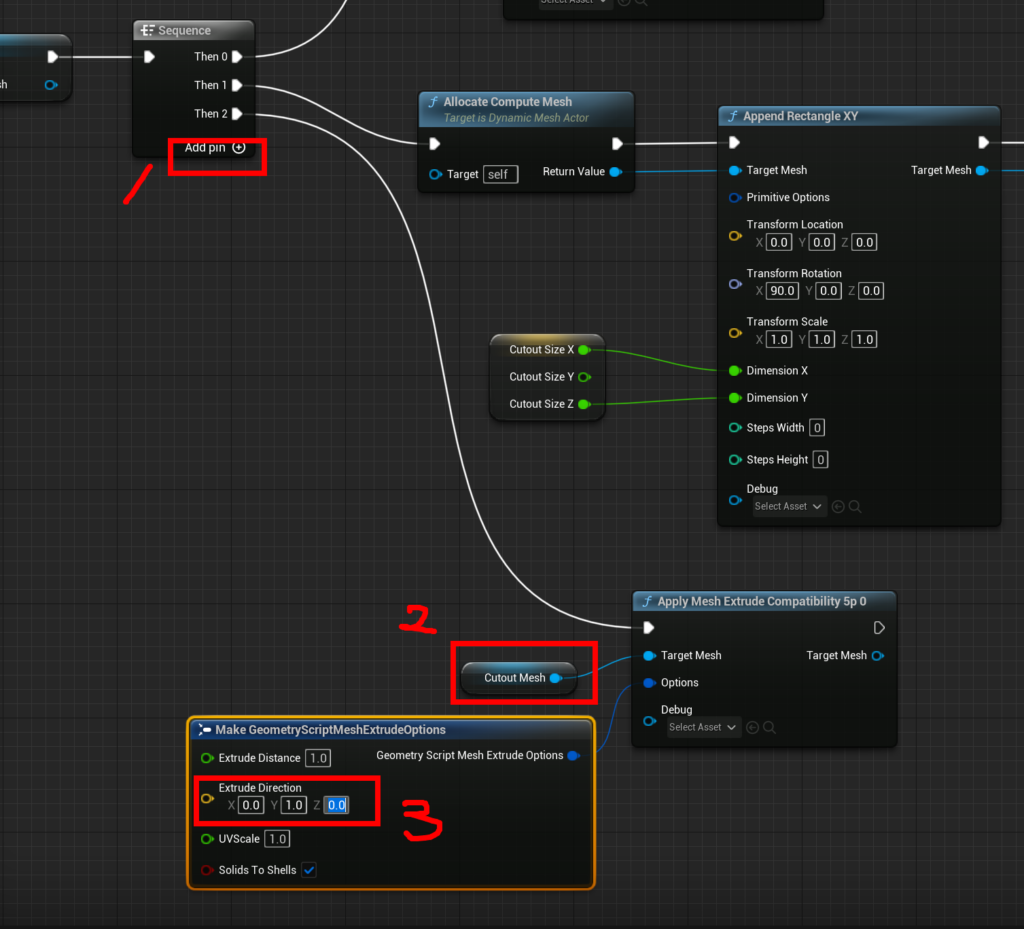Click the Target pin on Allocate Compute Mesh
This screenshot has height=929, width=1024.
436,174
